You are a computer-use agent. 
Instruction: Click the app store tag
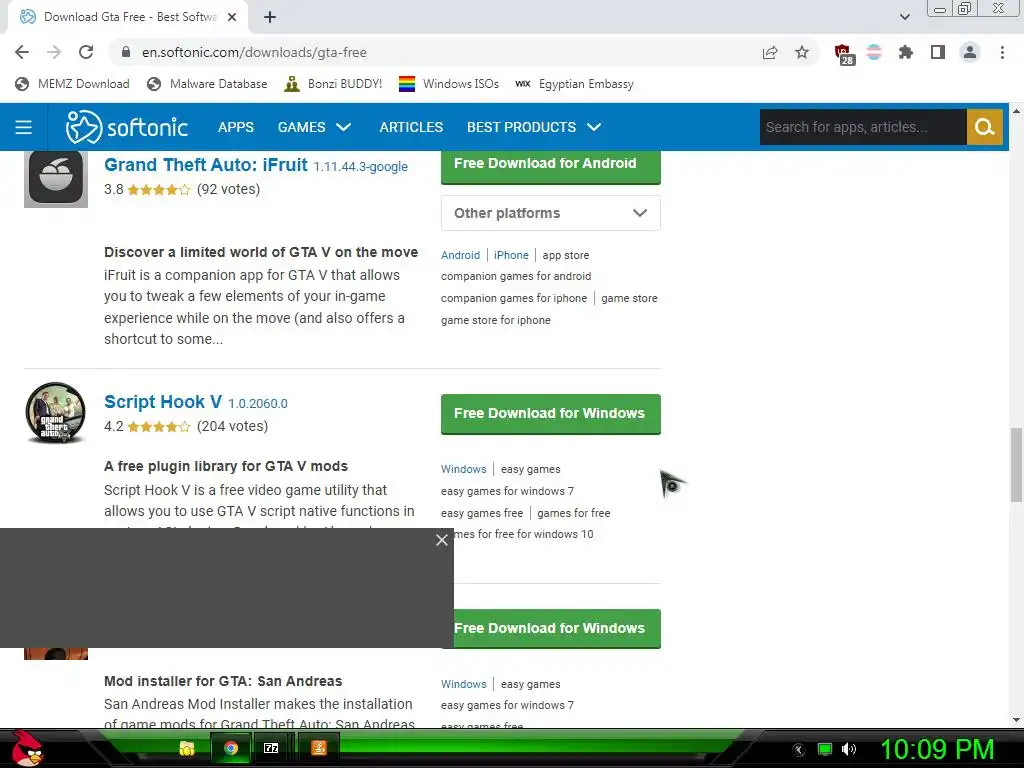point(566,255)
